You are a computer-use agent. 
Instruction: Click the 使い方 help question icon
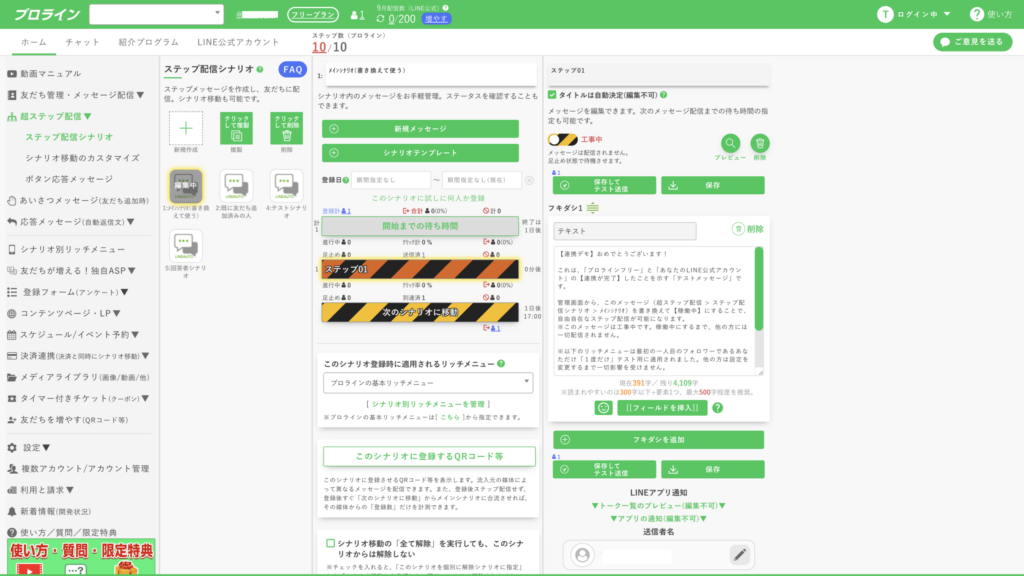point(976,14)
